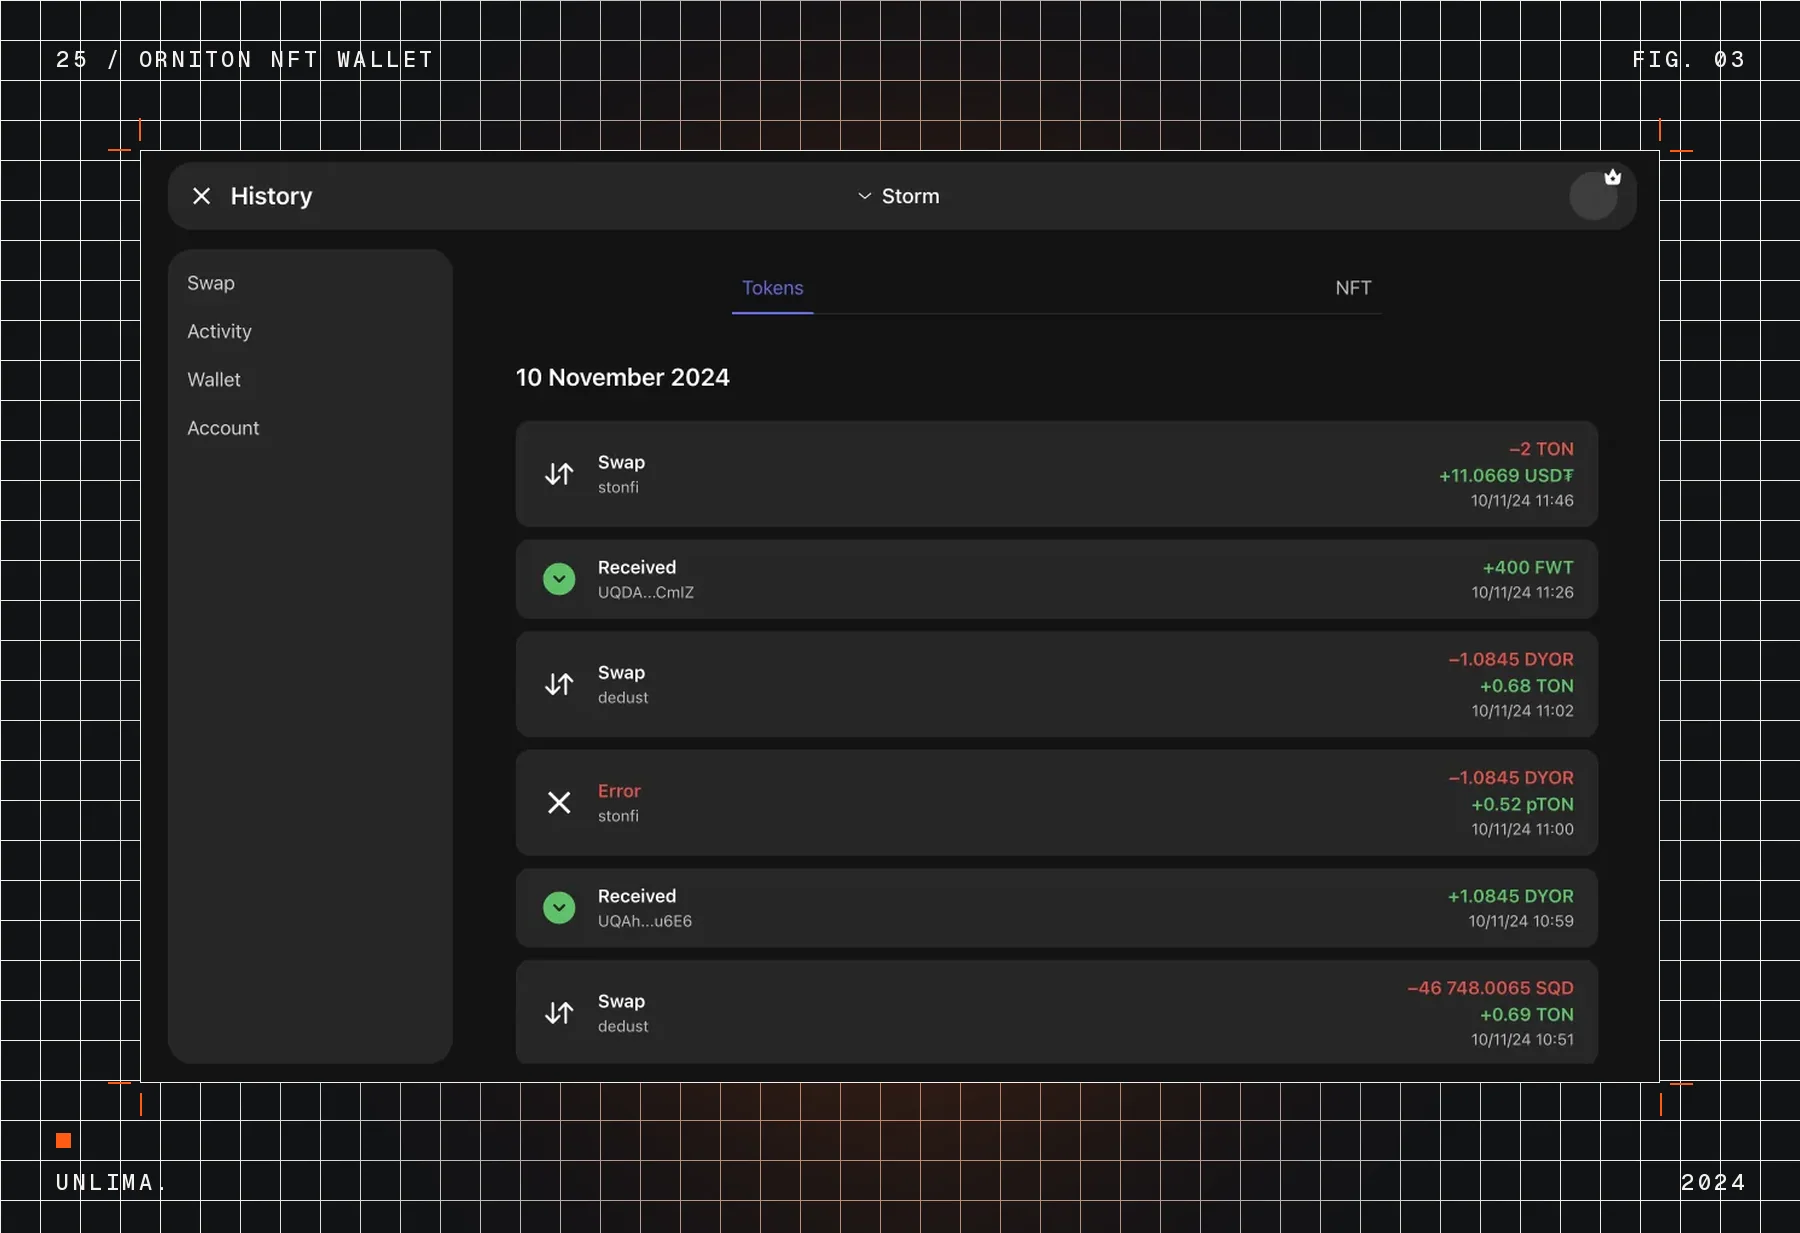
Task: Open the profile avatar with crown
Action: coord(1594,194)
